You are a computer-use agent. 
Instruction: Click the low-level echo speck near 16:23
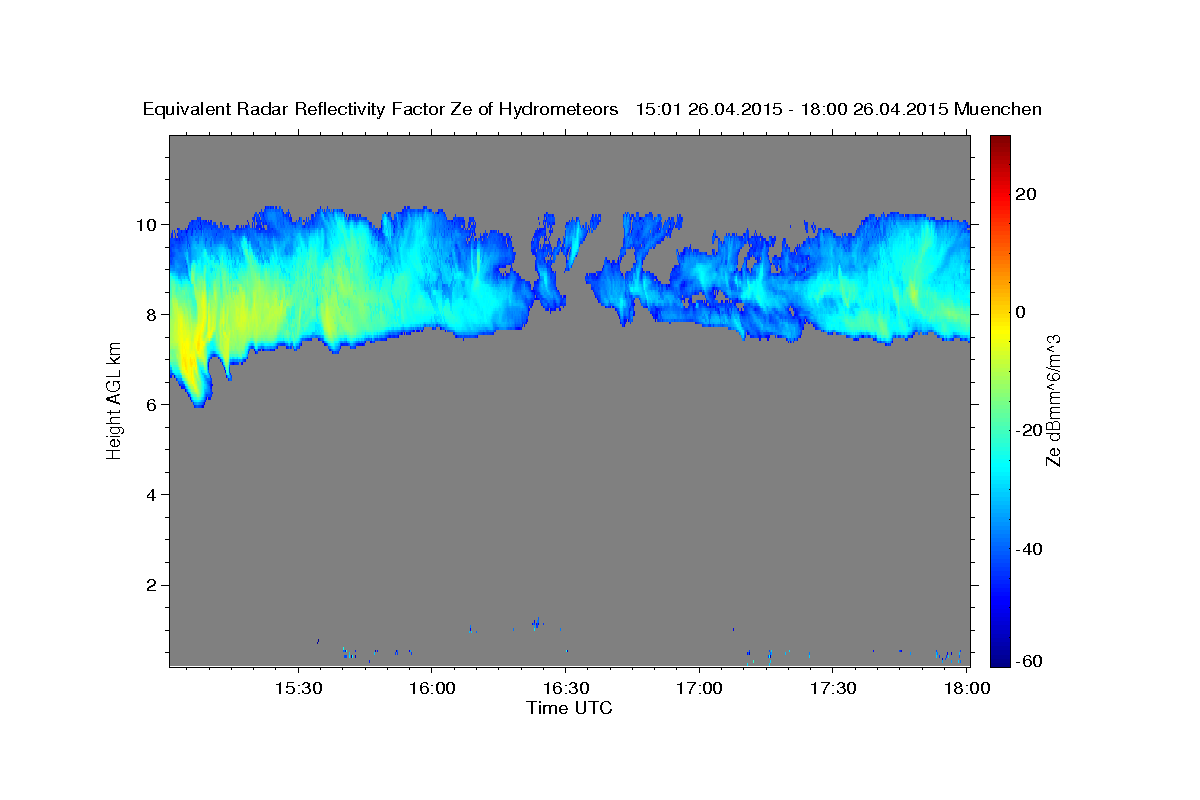click(x=536, y=623)
